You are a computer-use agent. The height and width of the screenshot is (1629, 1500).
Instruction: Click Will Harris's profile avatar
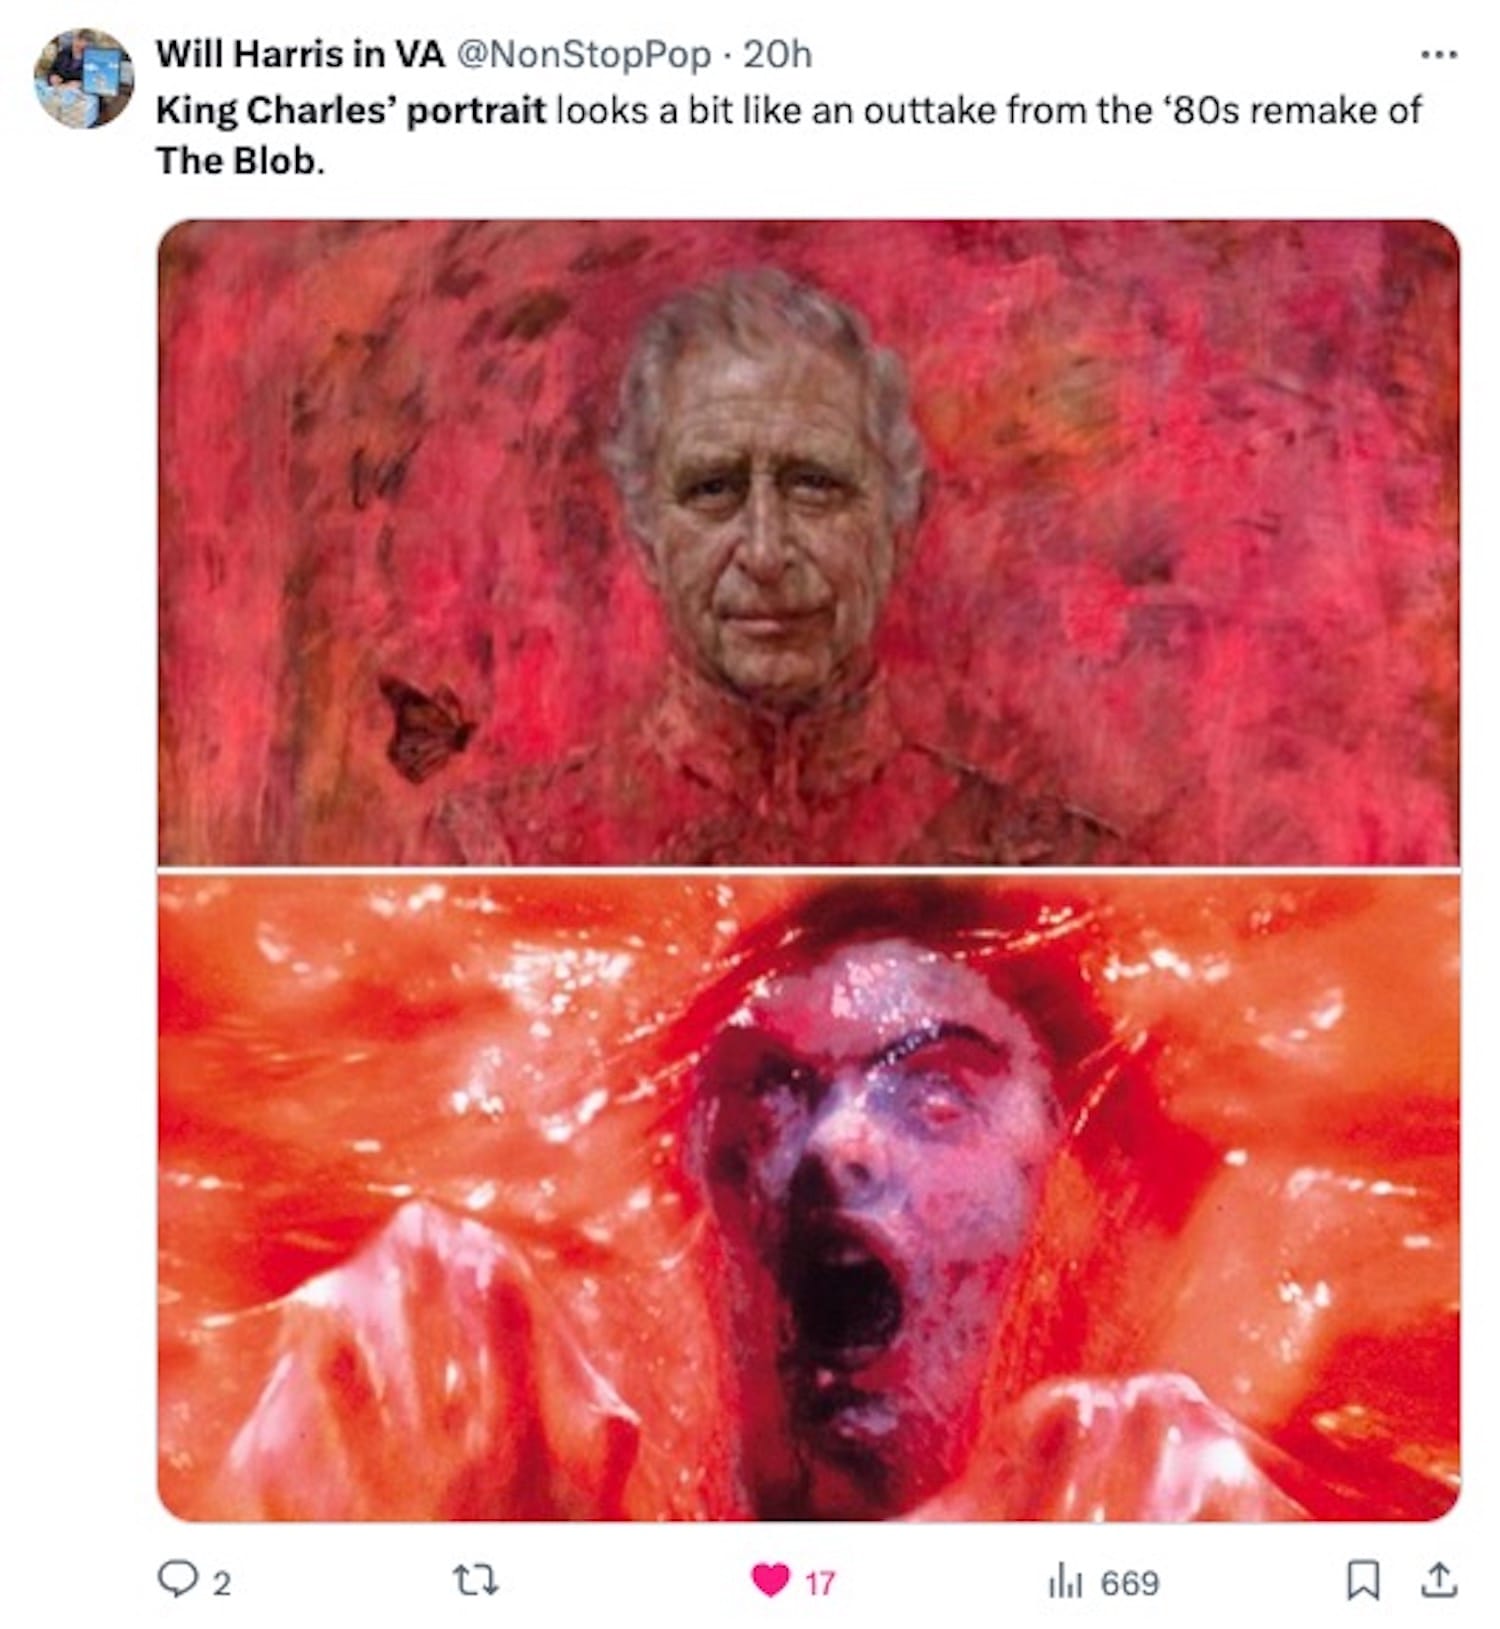coord(84,78)
